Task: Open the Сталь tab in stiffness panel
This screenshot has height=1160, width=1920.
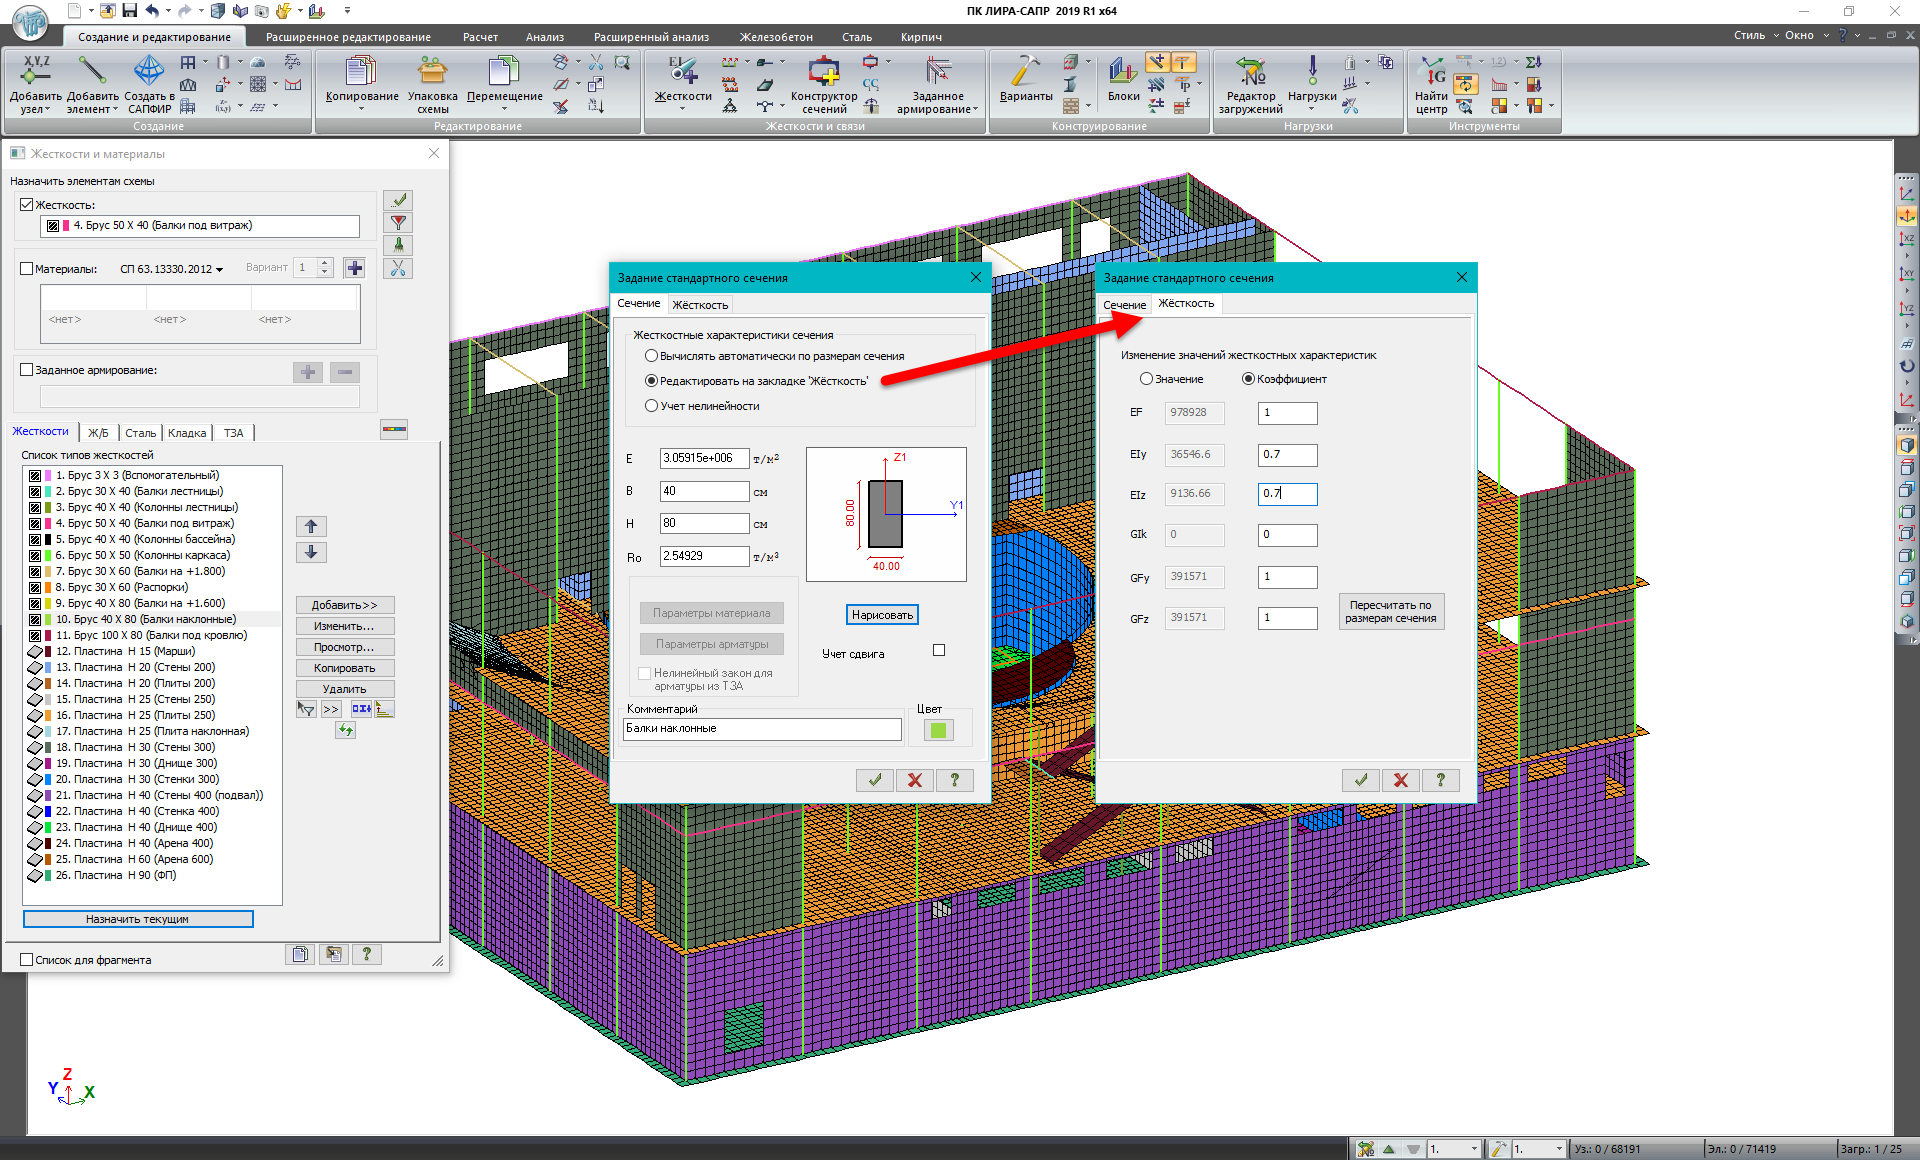Action: coord(140,433)
